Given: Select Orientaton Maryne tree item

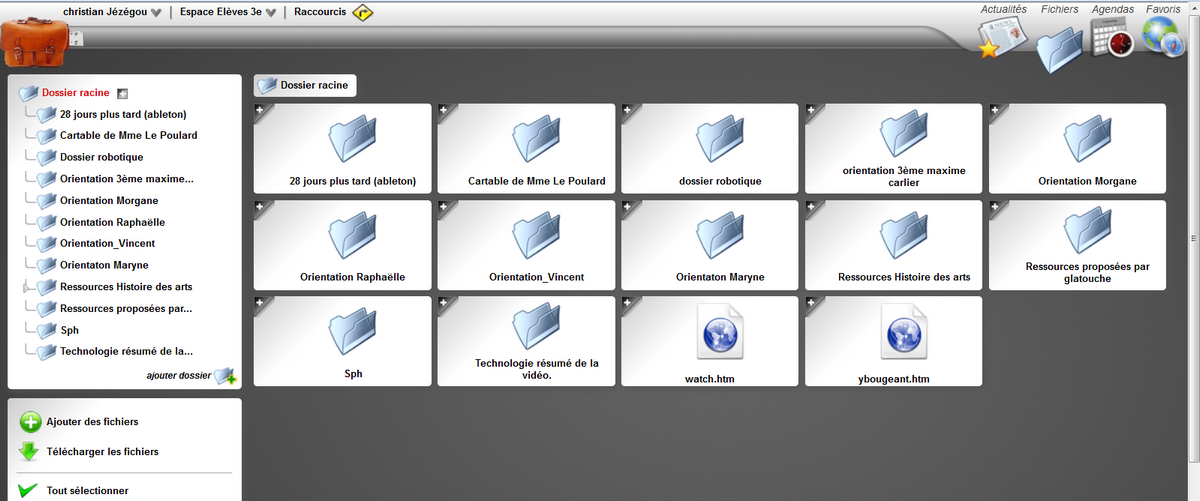Looking at the screenshot, I should coord(104,265).
